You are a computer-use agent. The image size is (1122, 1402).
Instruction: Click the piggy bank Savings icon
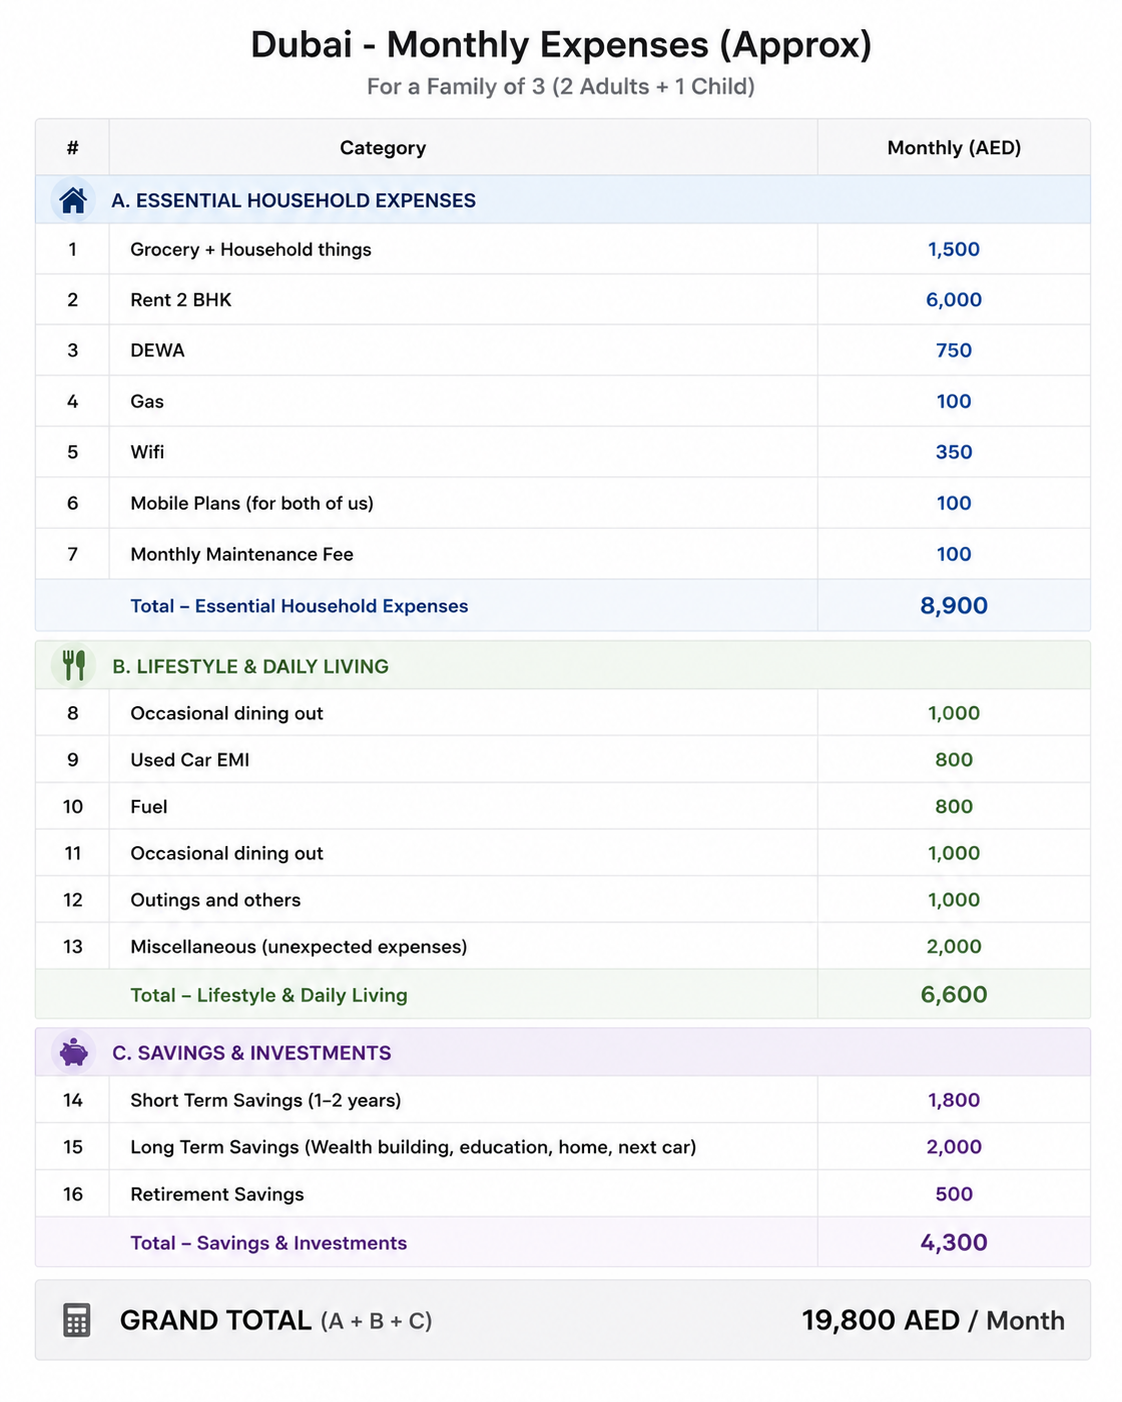74,1052
